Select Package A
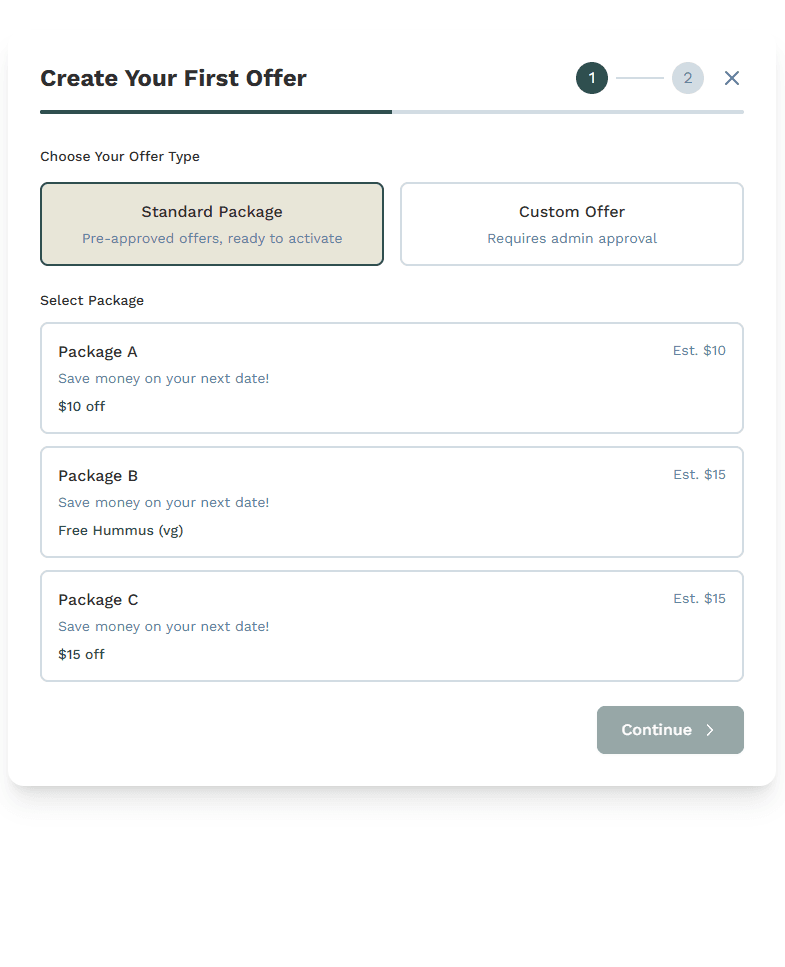This screenshot has width=785, height=967. coord(392,378)
